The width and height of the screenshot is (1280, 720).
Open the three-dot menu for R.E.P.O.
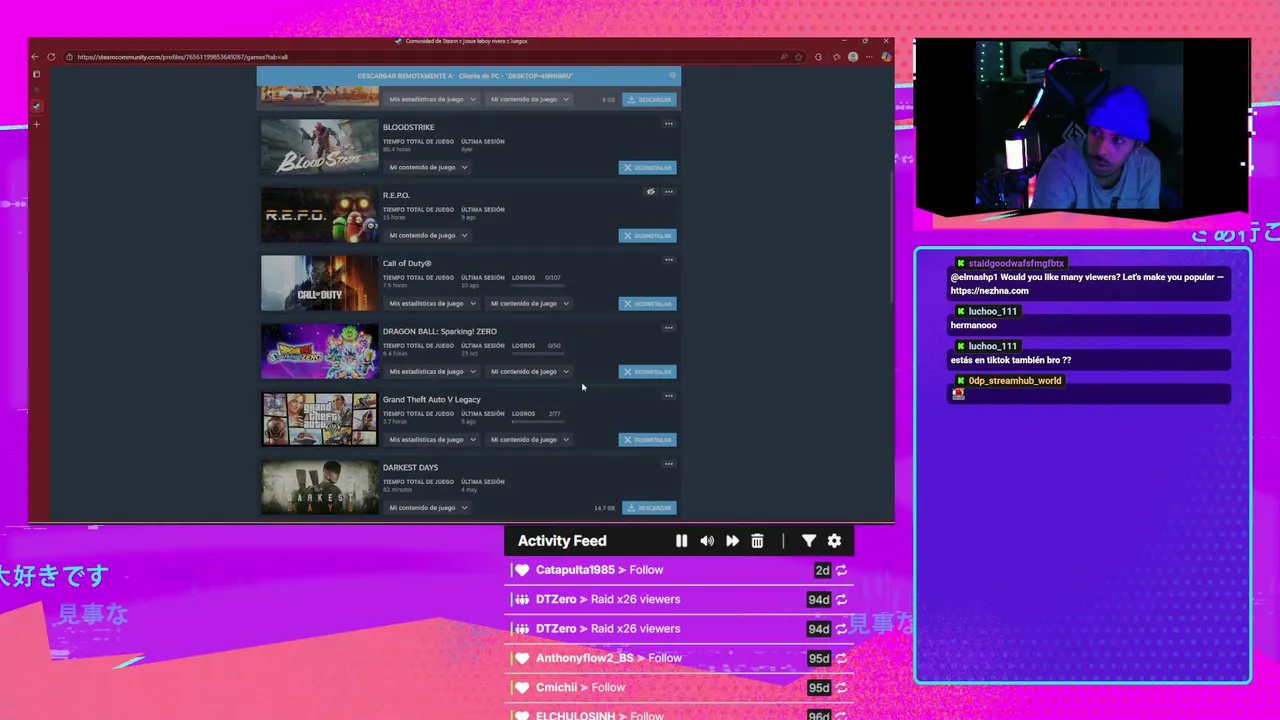tap(669, 192)
